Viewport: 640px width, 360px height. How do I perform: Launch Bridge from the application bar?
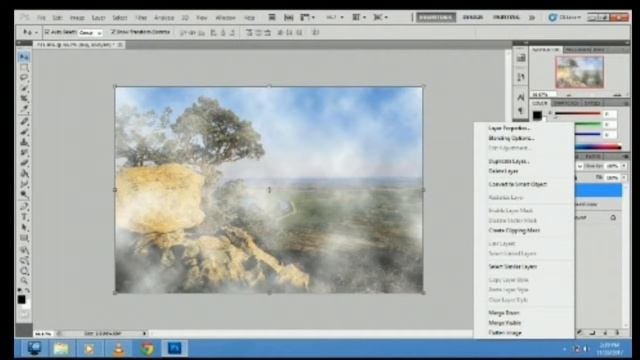click(271, 17)
